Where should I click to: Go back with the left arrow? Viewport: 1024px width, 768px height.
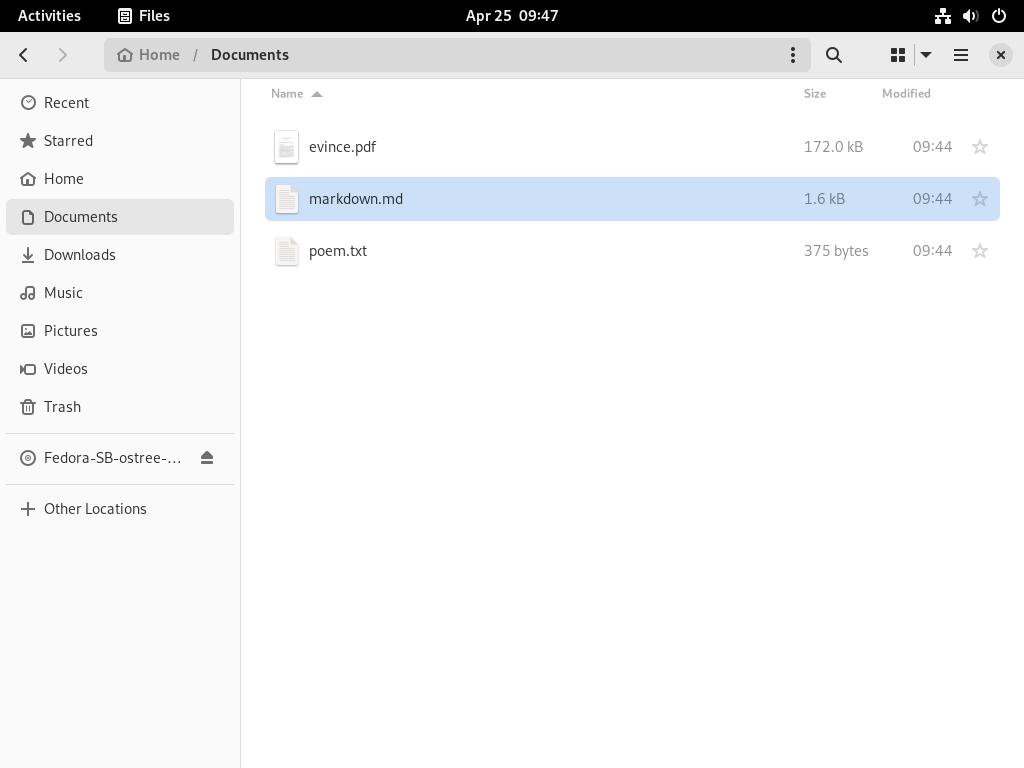[x=24, y=55]
